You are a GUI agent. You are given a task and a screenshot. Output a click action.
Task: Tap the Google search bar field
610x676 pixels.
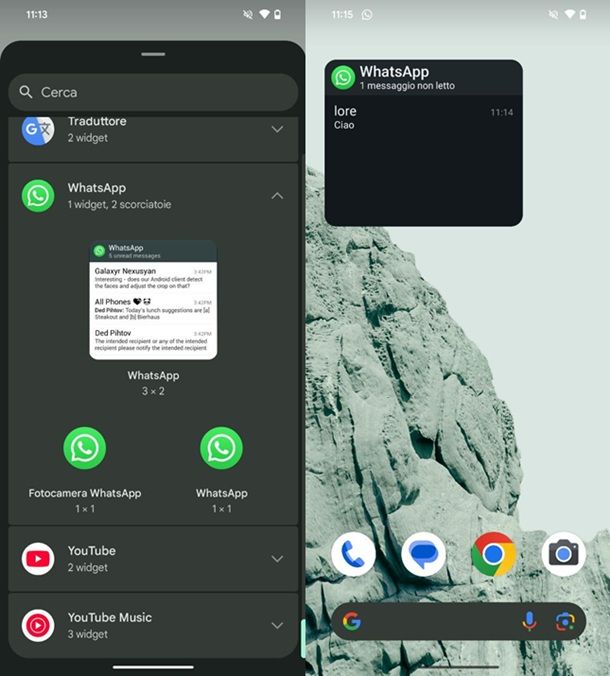tap(459, 621)
